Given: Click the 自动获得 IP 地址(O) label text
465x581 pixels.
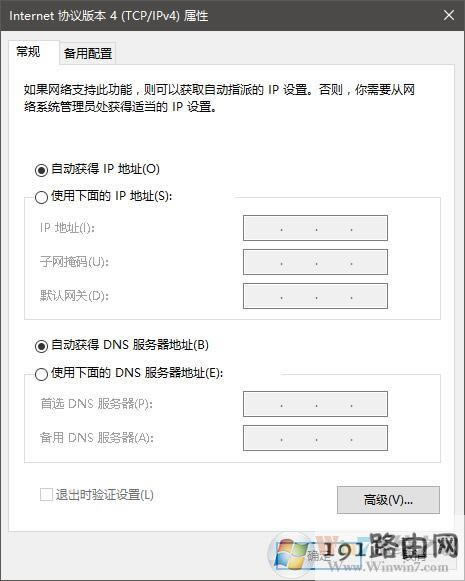Looking at the screenshot, I should click(105, 169).
